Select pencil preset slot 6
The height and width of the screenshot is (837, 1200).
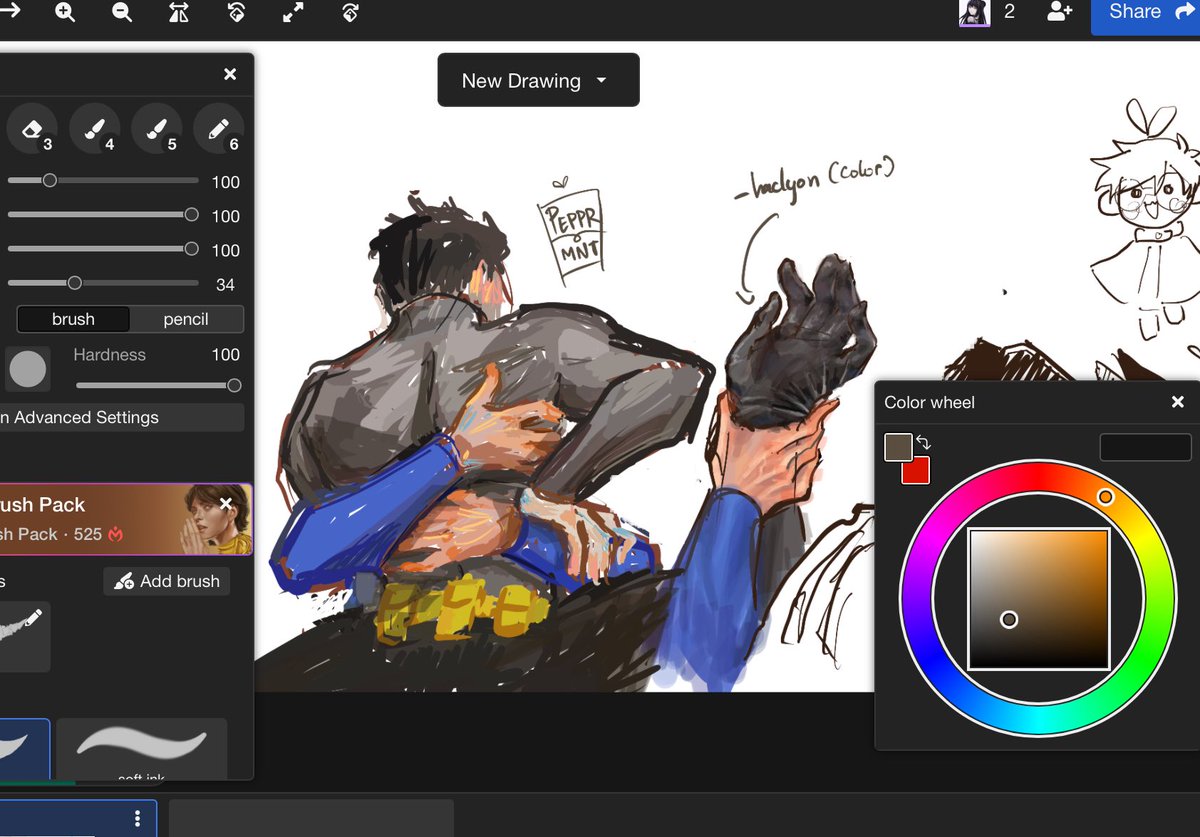coord(219,129)
